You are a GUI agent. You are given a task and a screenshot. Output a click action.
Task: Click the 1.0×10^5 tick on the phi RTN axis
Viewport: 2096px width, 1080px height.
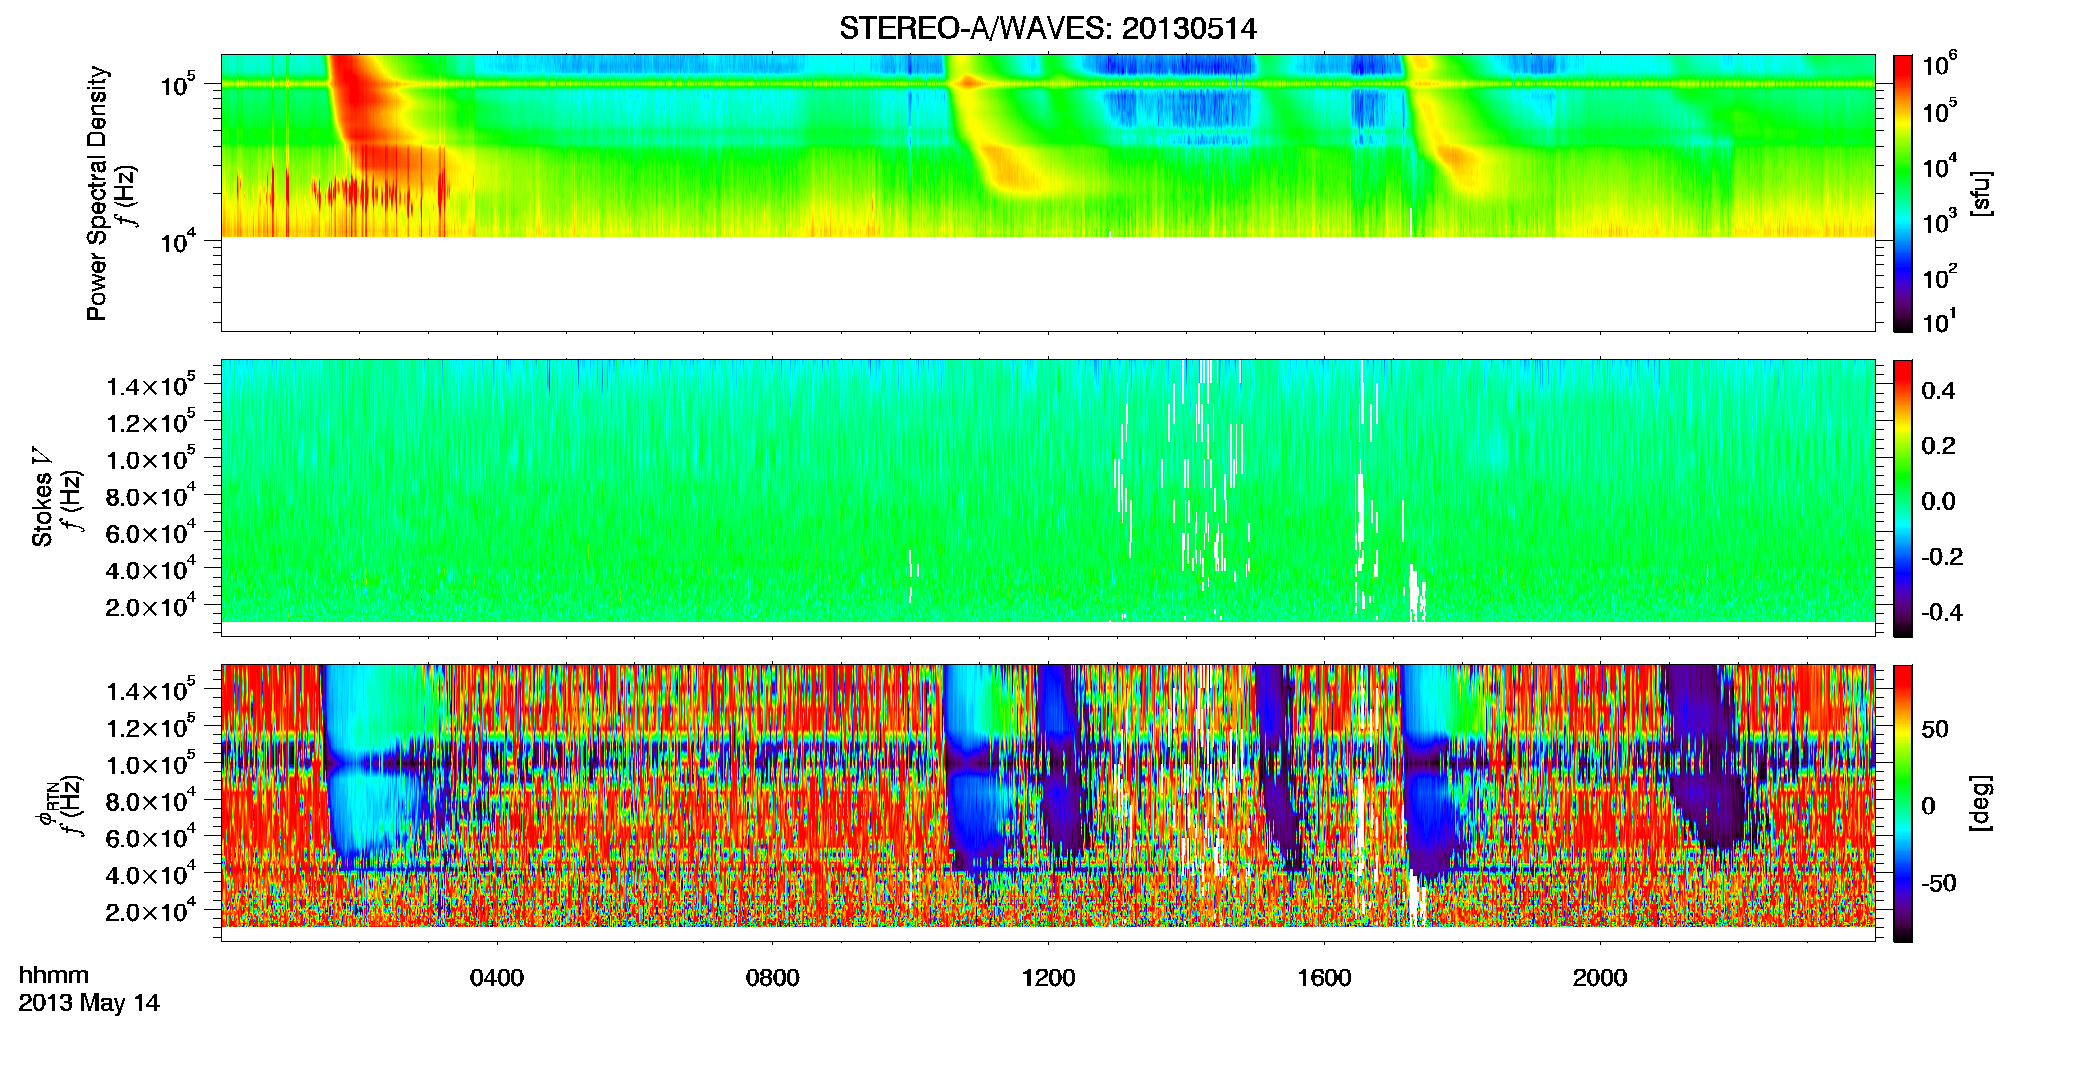coord(151,765)
